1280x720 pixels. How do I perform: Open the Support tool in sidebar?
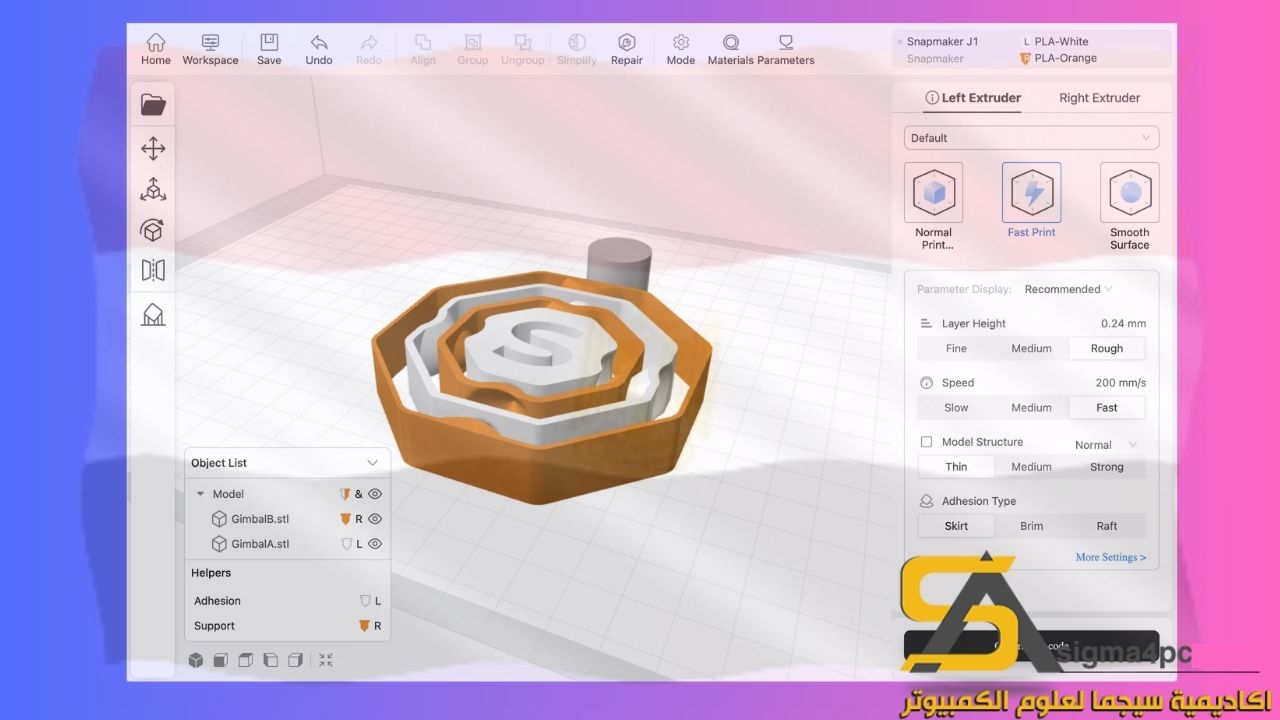(153, 315)
